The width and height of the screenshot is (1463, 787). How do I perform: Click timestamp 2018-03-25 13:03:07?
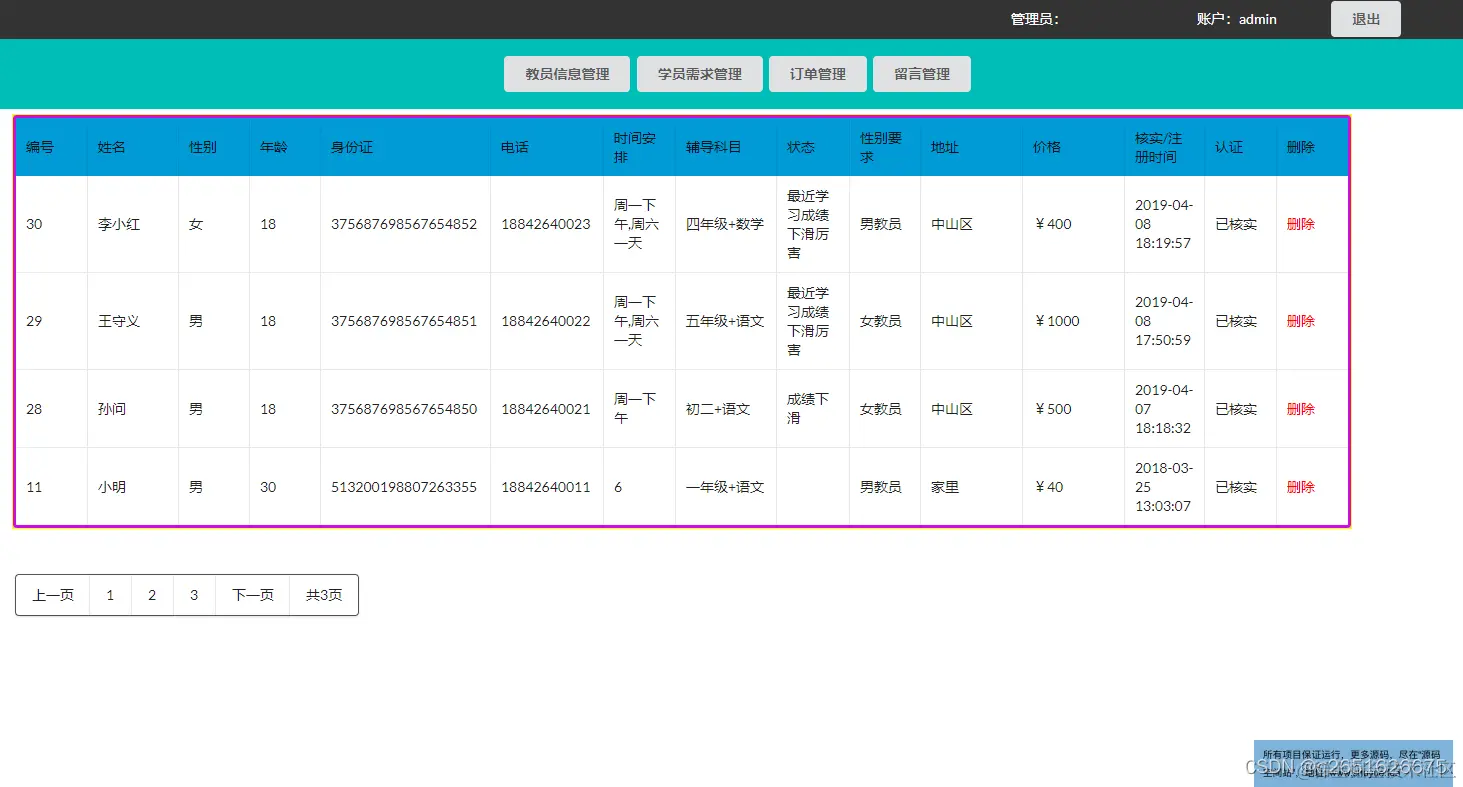1164,487
